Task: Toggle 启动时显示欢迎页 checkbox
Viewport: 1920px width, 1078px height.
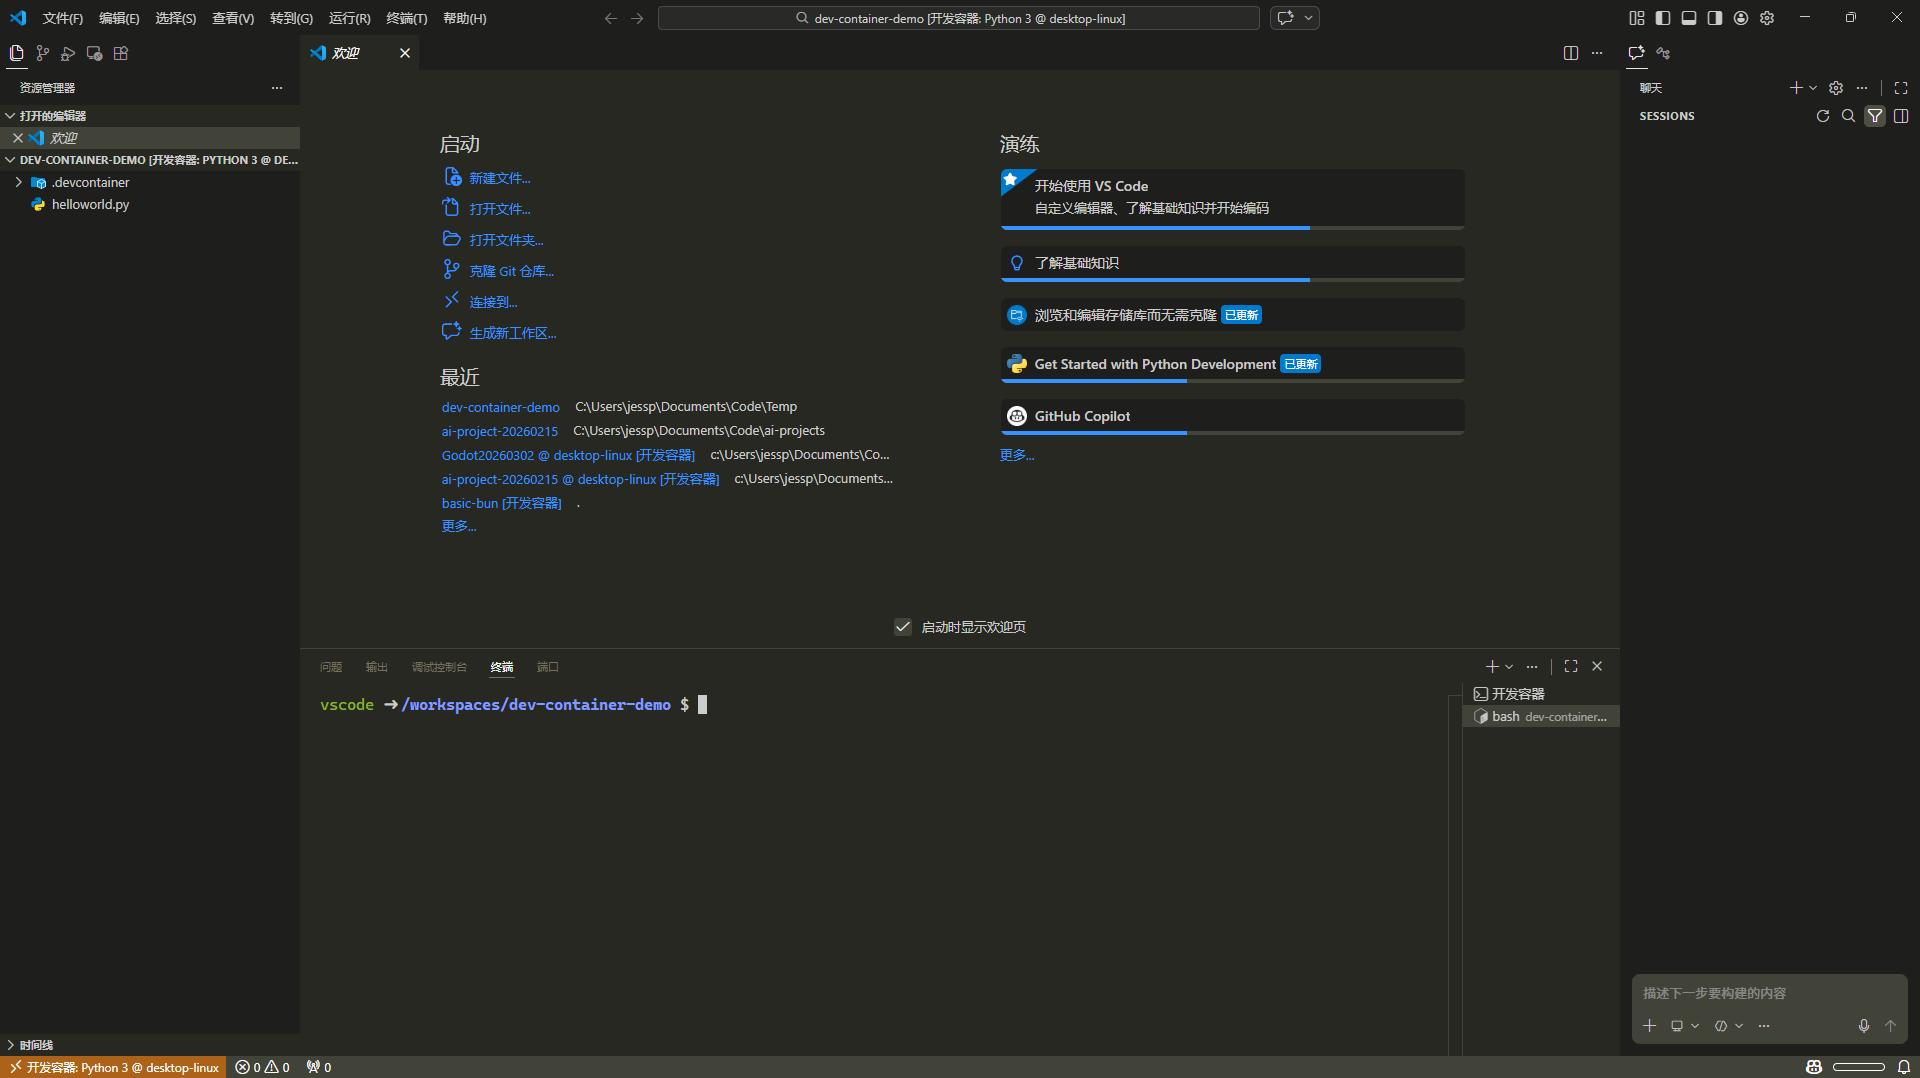Action: pyautogui.click(x=903, y=627)
